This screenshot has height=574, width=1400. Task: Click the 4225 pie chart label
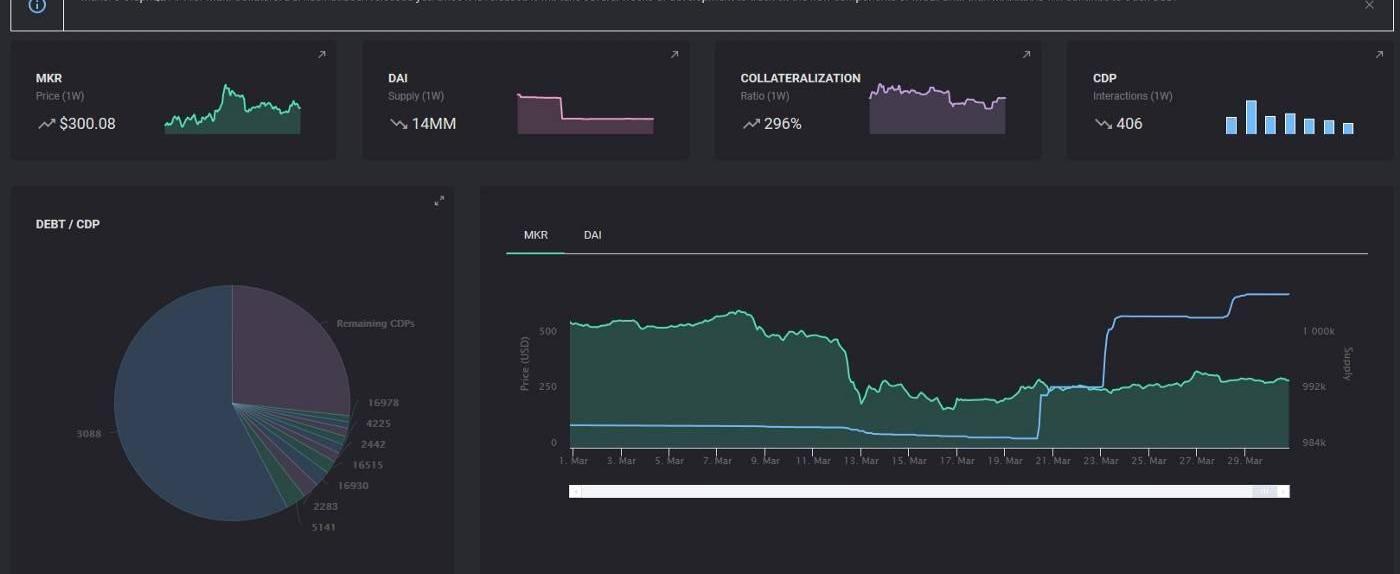(378, 424)
